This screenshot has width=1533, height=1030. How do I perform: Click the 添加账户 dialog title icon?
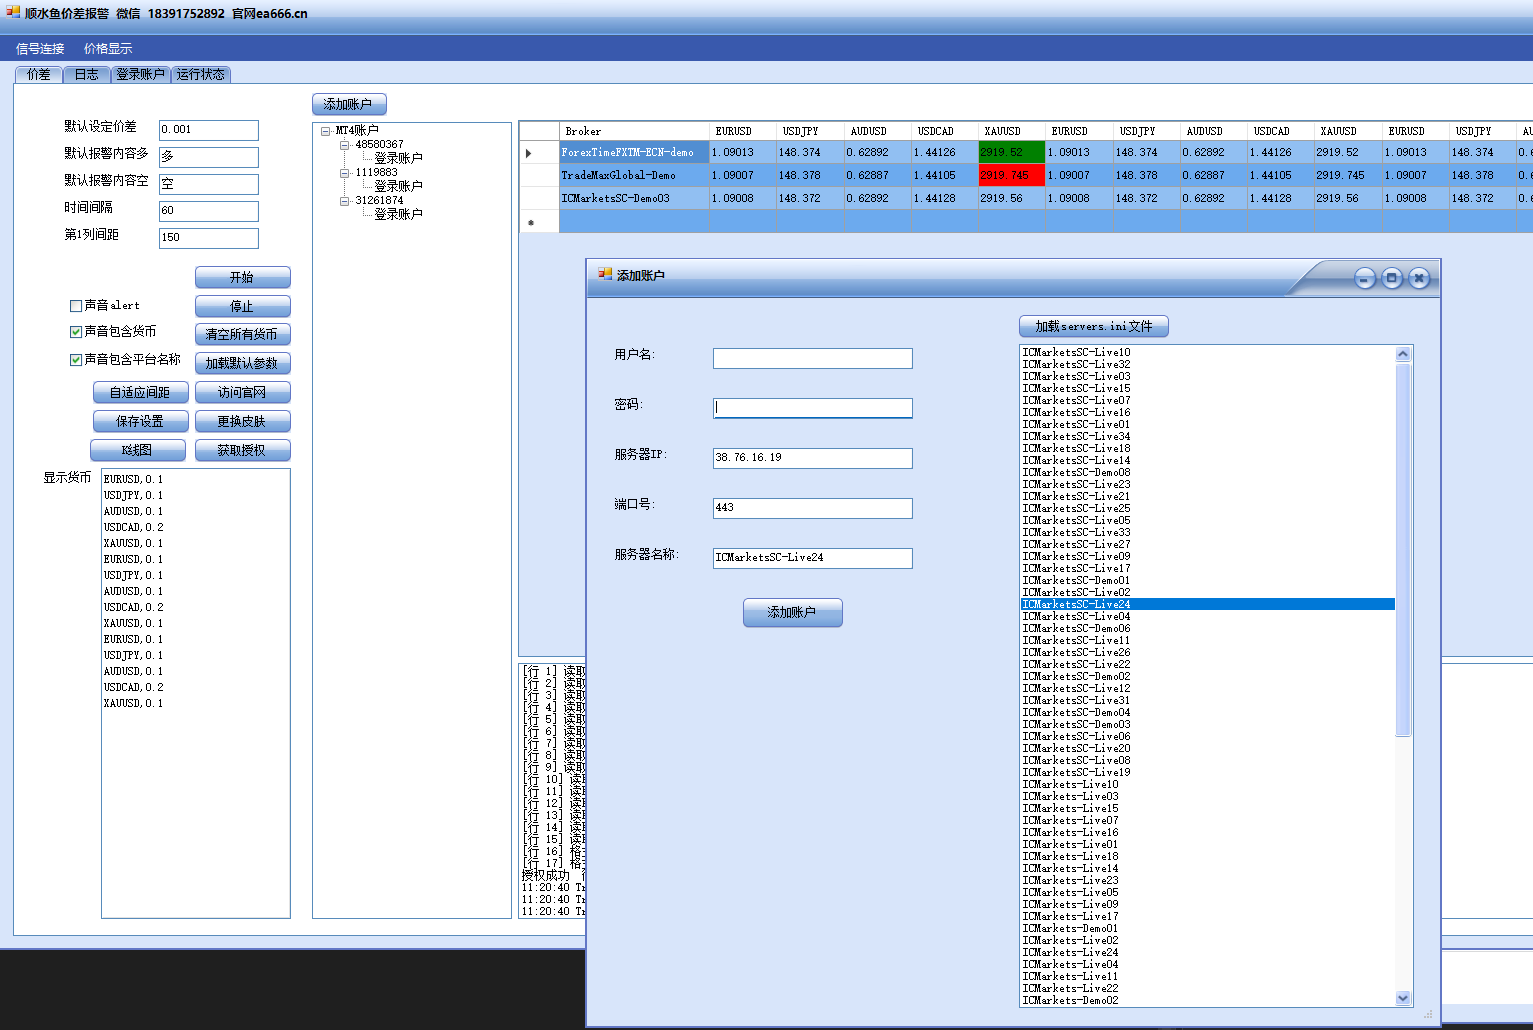point(604,274)
